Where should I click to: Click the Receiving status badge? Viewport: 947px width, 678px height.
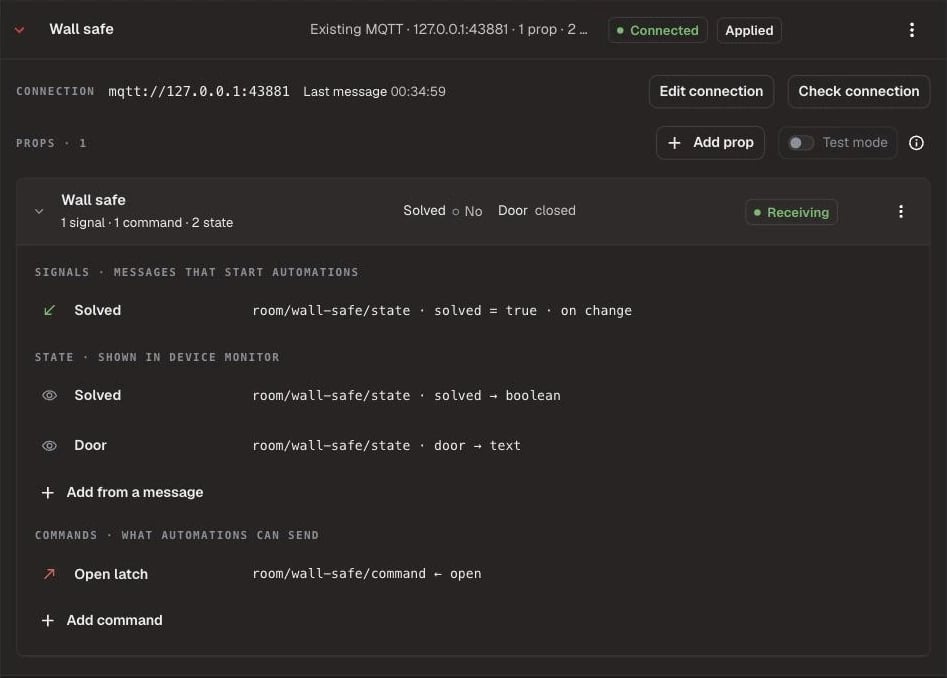(791, 212)
